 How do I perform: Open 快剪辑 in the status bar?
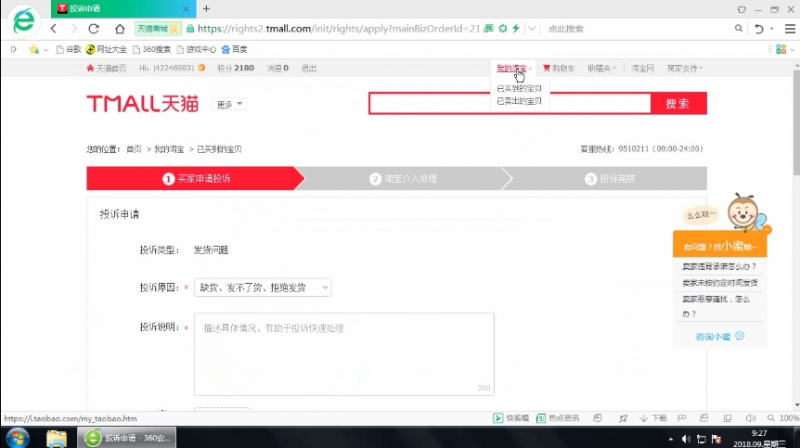tap(511, 418)
